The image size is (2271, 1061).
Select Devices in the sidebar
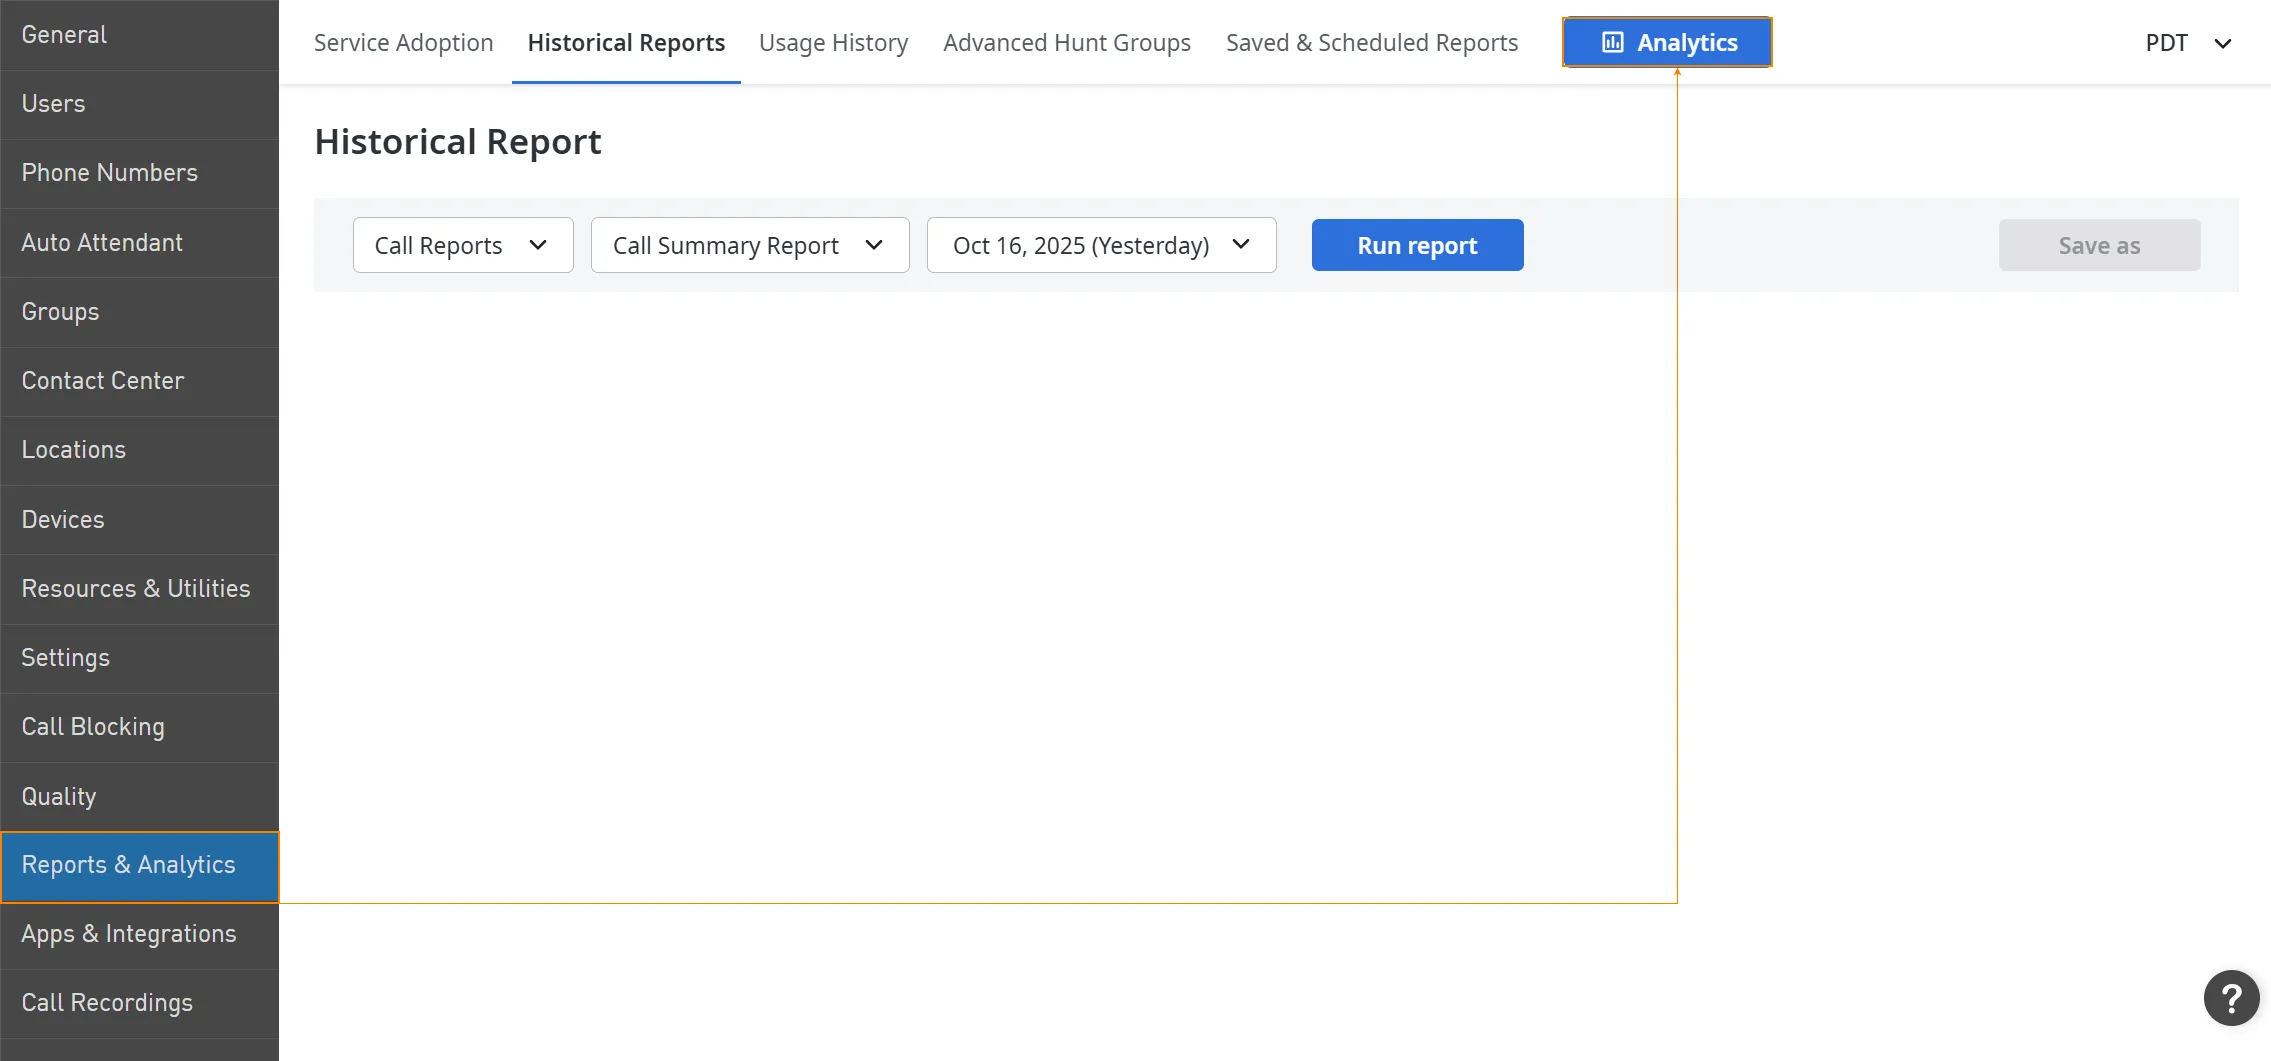click(139, 520)
